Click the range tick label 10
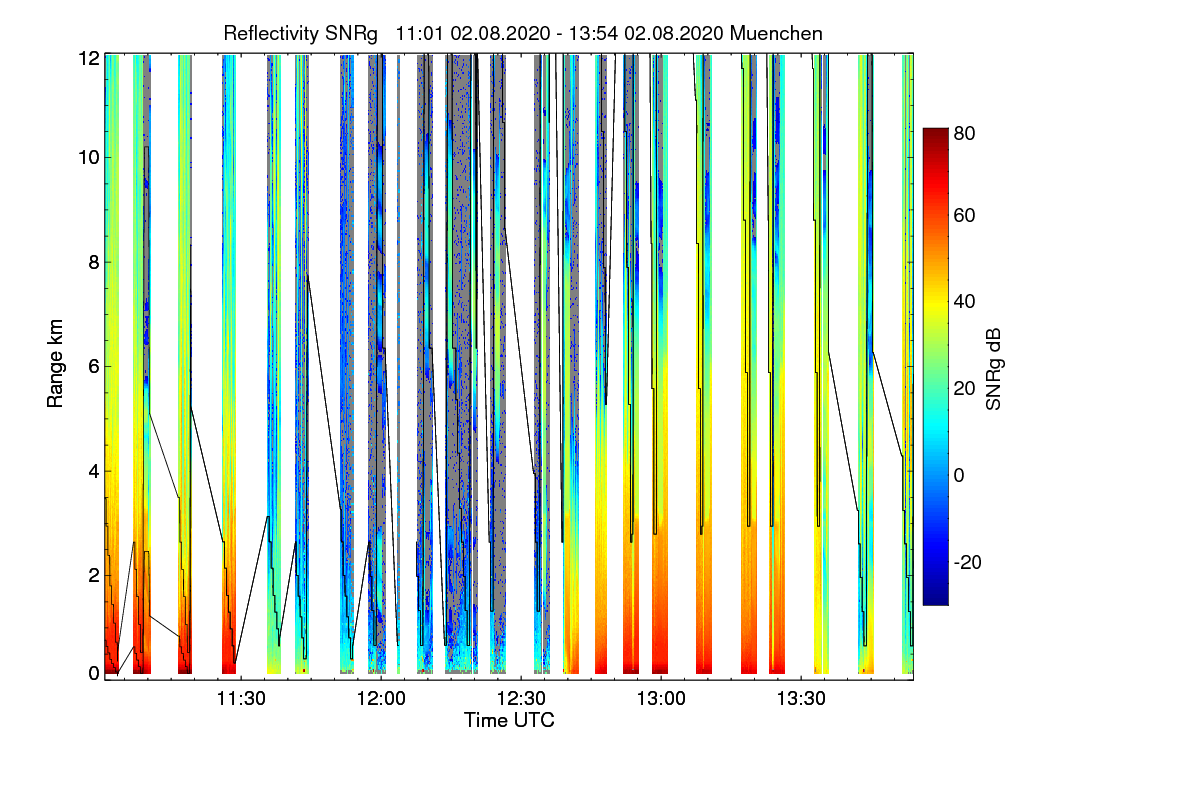 click(x=89, y=157)
